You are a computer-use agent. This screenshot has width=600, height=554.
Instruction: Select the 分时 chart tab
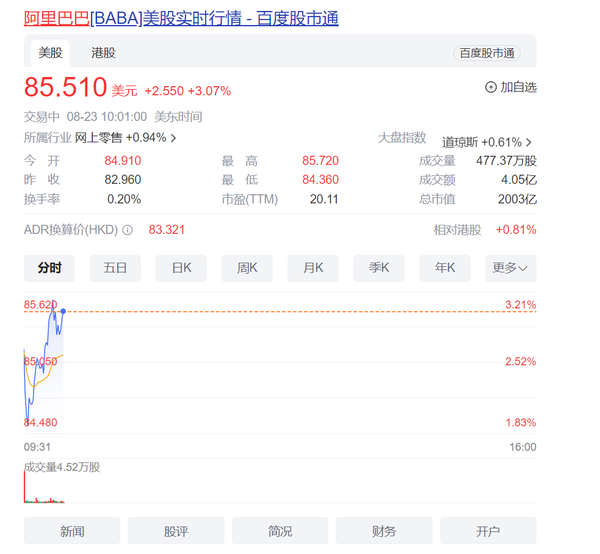pos(49,268)
